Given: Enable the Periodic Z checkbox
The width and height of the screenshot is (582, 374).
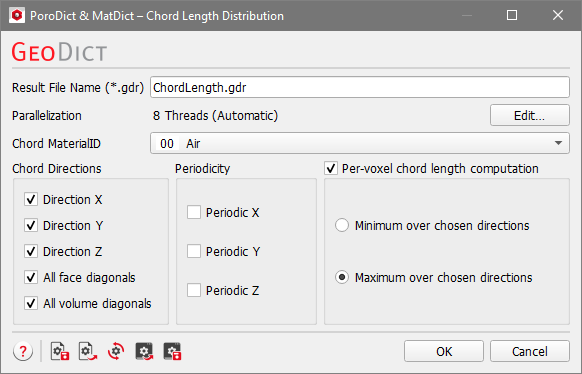Looking at the screenshot, I should 194,290.
